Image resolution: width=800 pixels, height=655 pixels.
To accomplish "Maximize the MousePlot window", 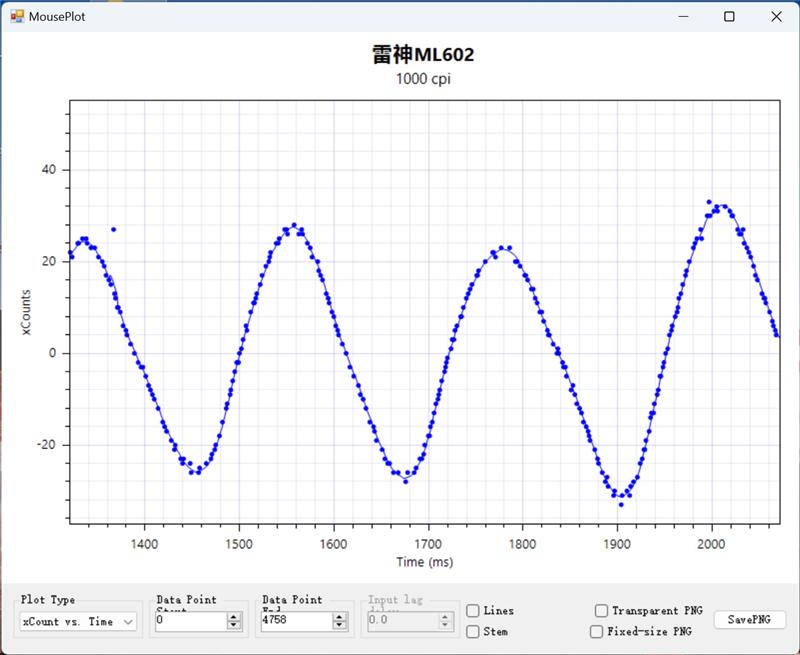I will pos(730,16).
